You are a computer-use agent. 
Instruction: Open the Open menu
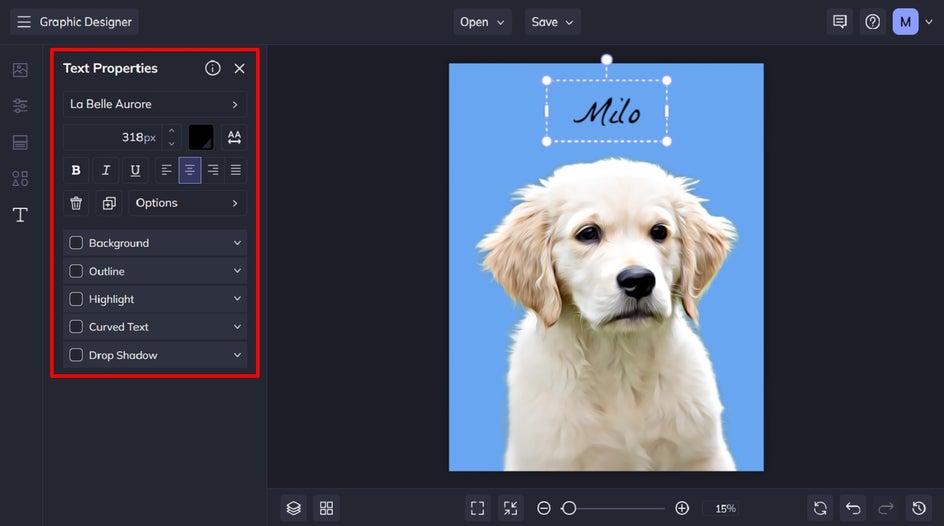tap(482, 22)
